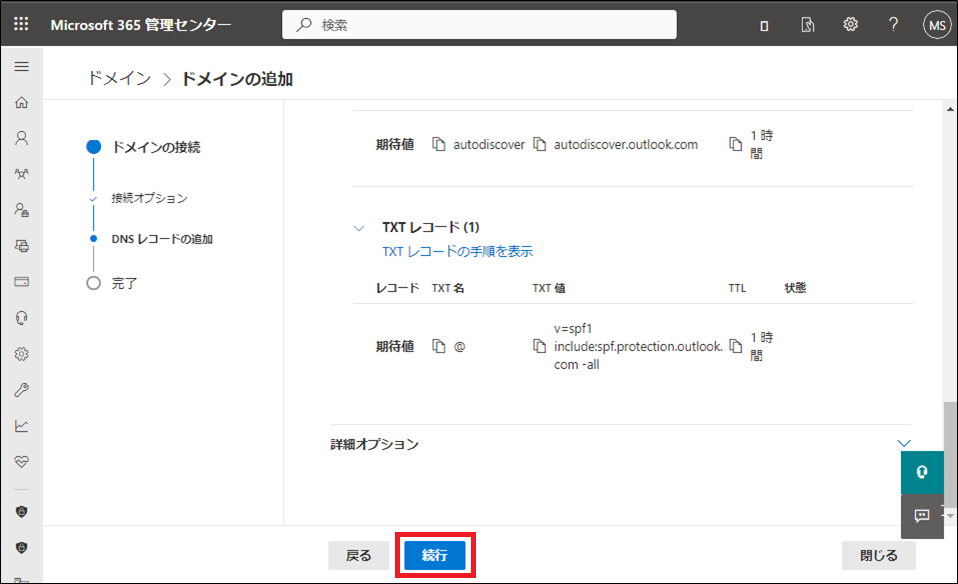Click the 閉じる button
This screenshot has height=584, width=958.
879,555
